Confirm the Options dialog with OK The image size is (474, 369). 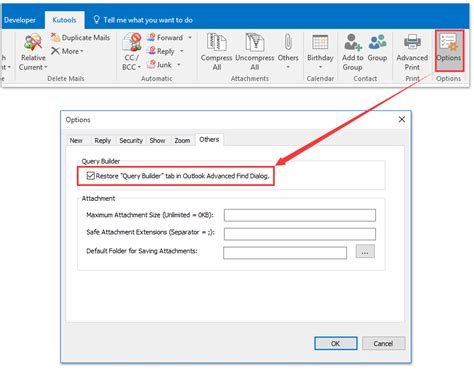point(336,343)
